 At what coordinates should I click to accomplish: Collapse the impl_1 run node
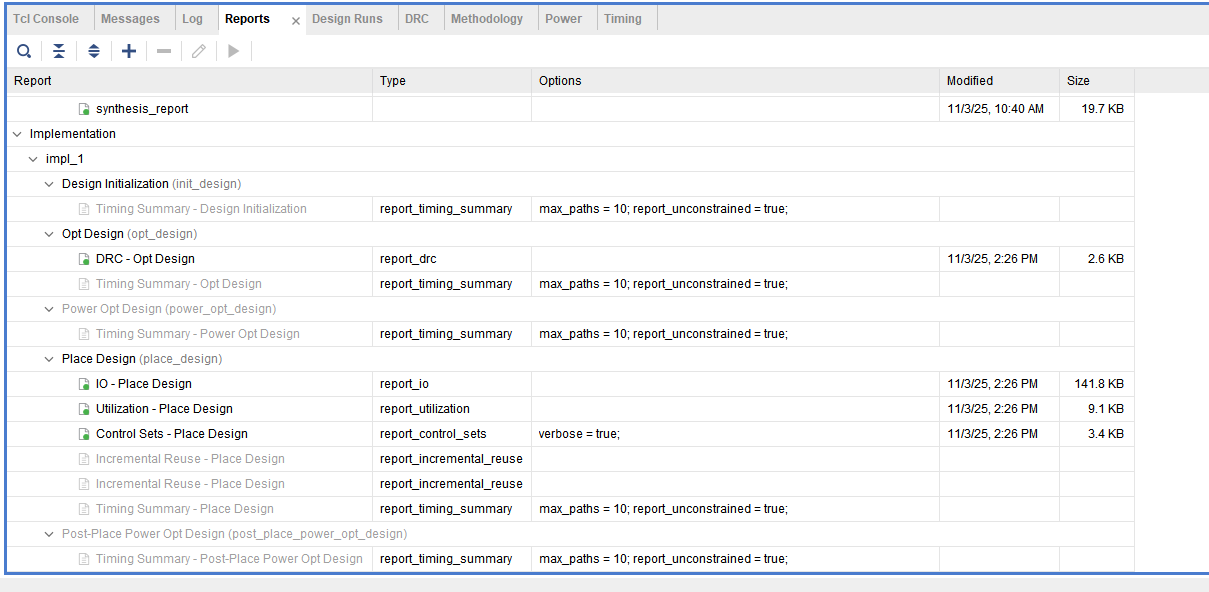(x=33, y=159)
